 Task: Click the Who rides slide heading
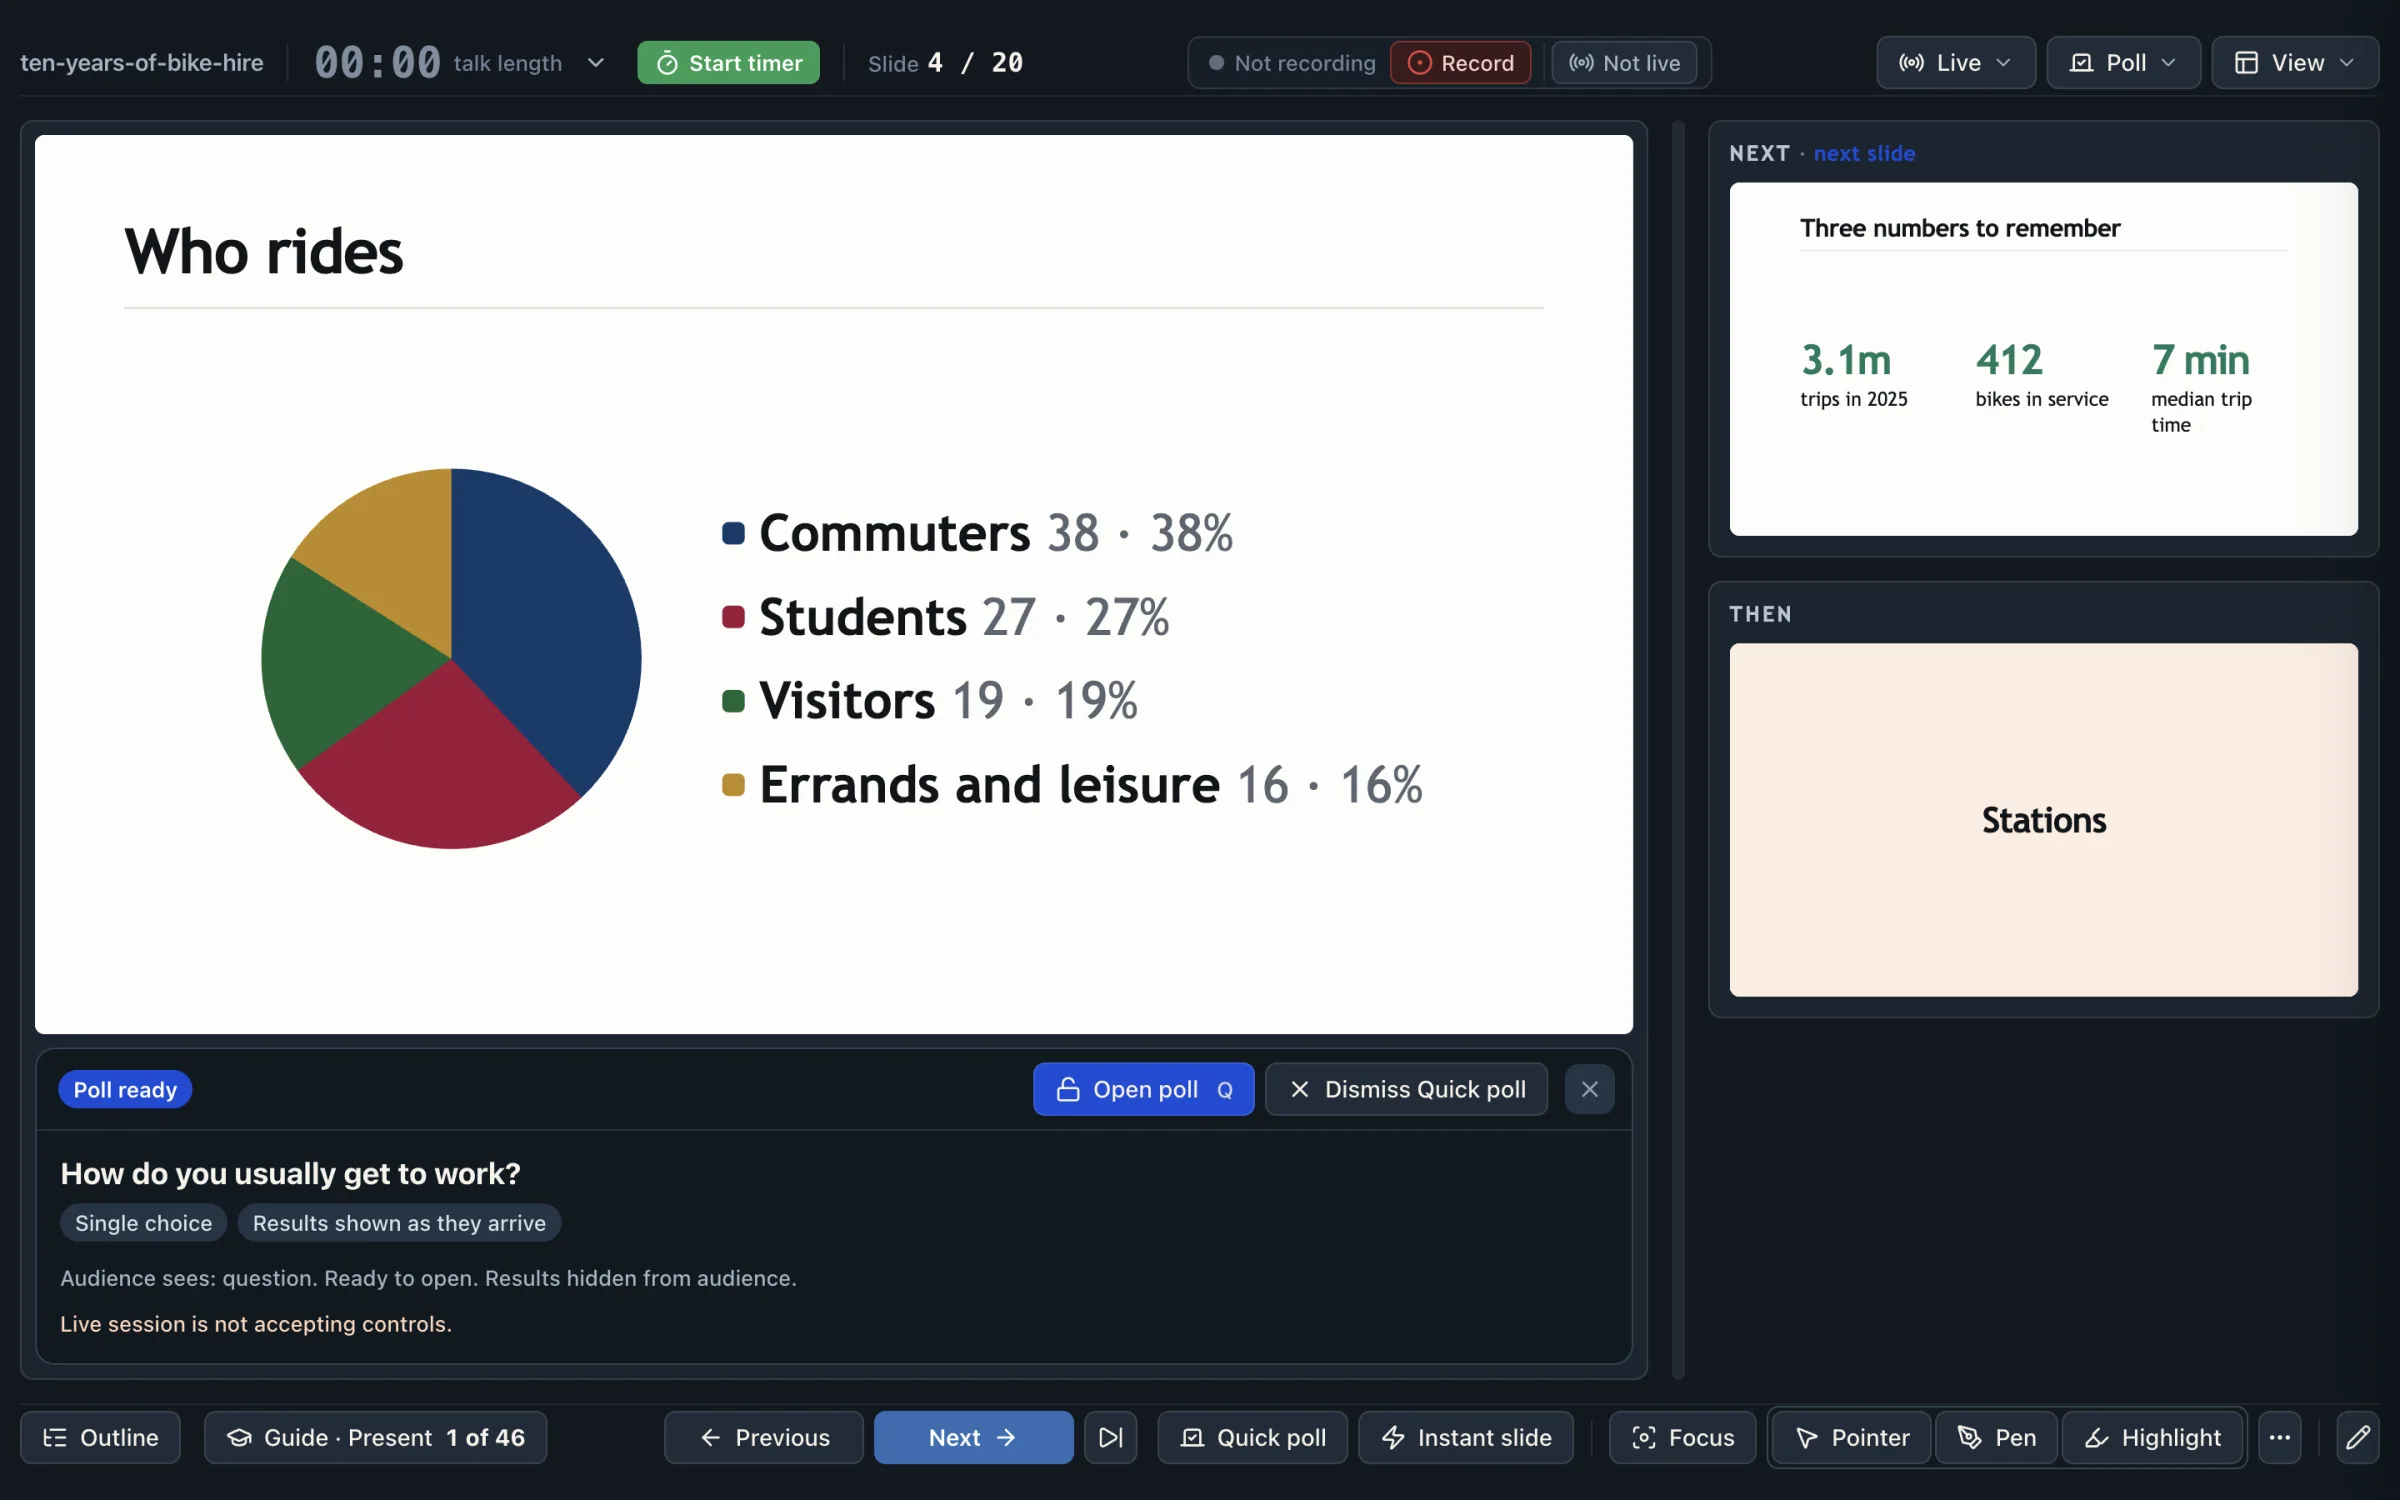pyautogui.click(x=263, y=251)
